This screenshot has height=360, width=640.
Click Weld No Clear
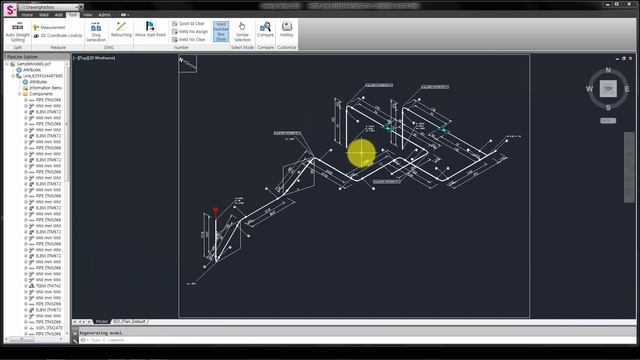click(x=189, y=40)
